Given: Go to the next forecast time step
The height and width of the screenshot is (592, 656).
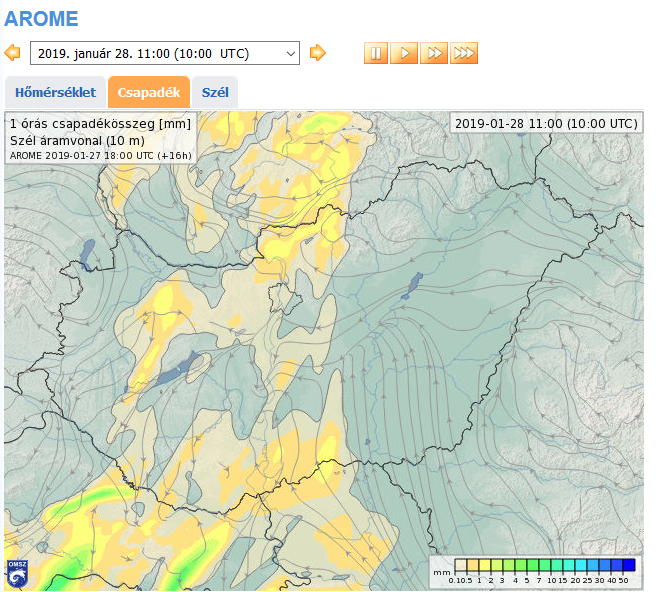Looking at the screenshot, I should point(318,53).
